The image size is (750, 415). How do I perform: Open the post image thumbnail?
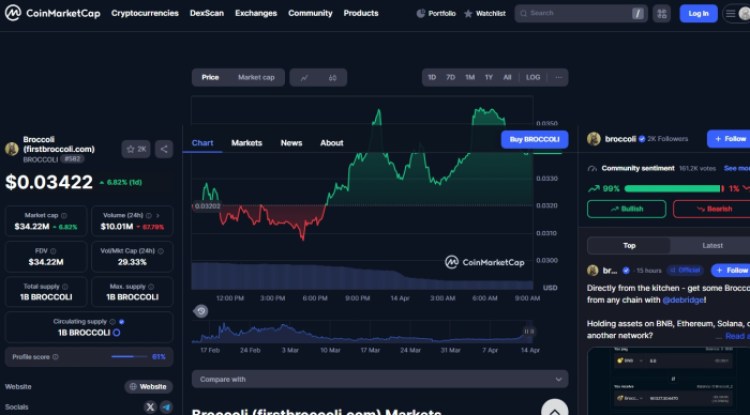pos(669,381)
